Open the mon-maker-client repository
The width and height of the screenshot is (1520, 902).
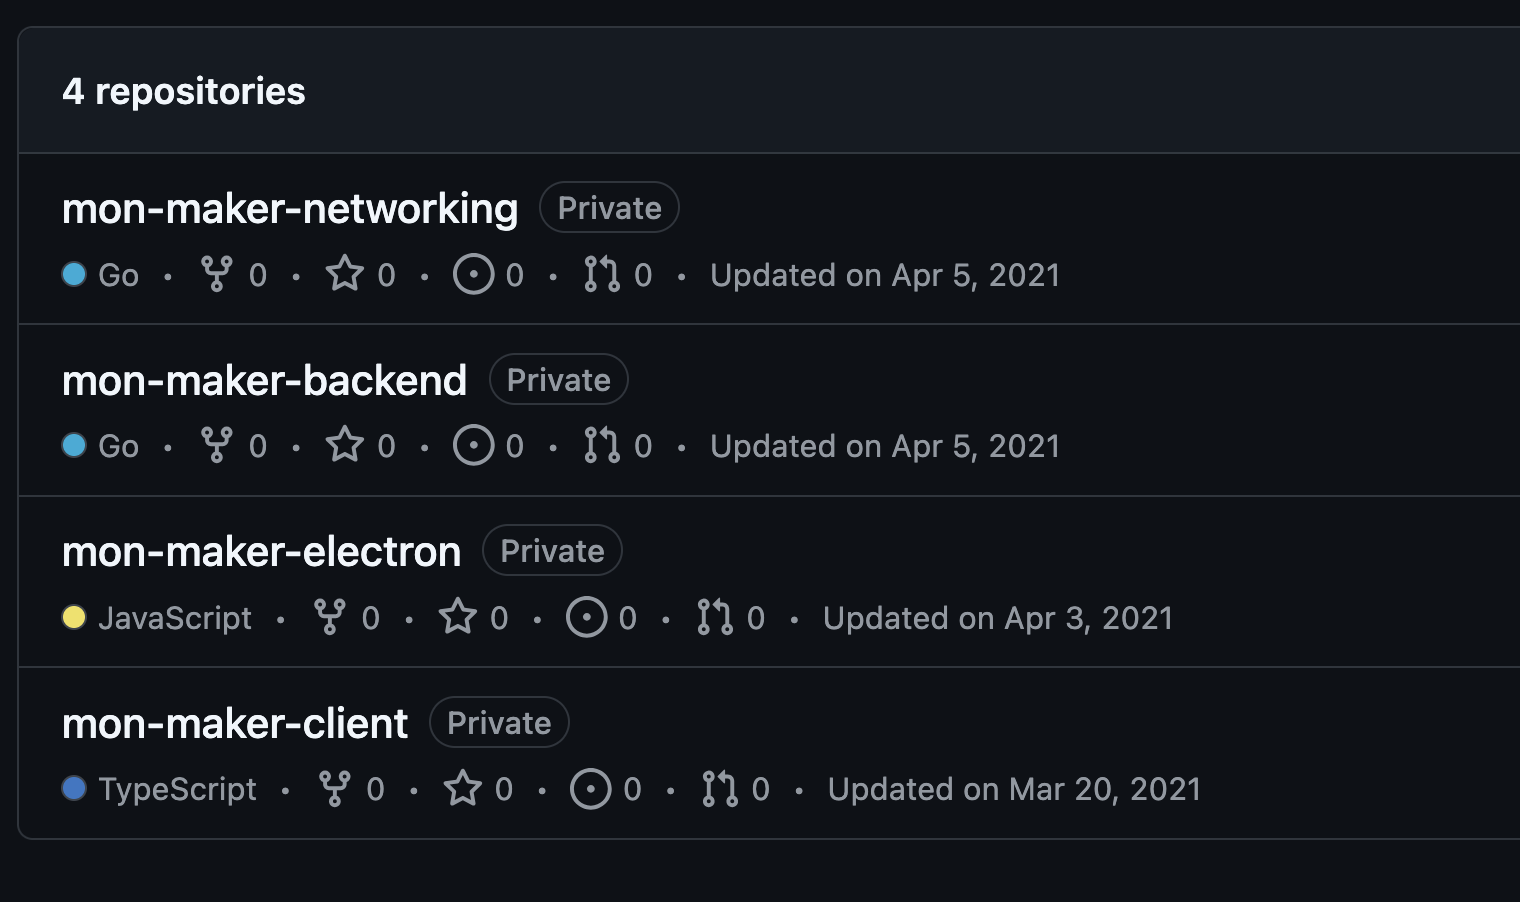pyautogui.click(x=235, y=723)
